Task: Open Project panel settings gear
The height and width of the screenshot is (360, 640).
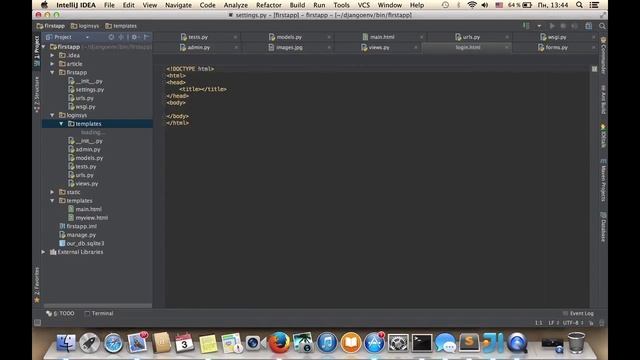Action: click(x=134, y=37)
